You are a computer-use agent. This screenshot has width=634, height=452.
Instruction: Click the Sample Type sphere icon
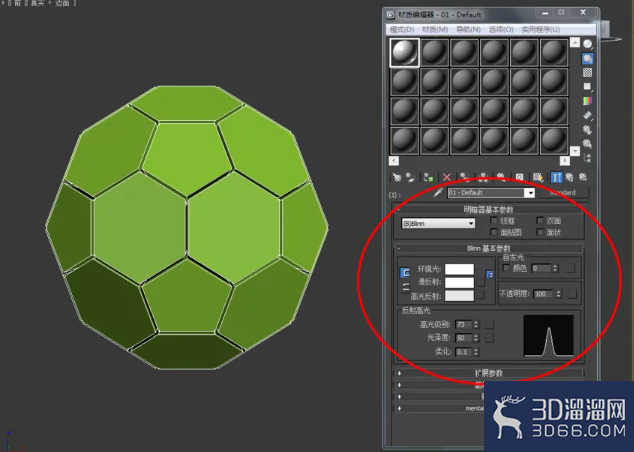tap(588, 44)
